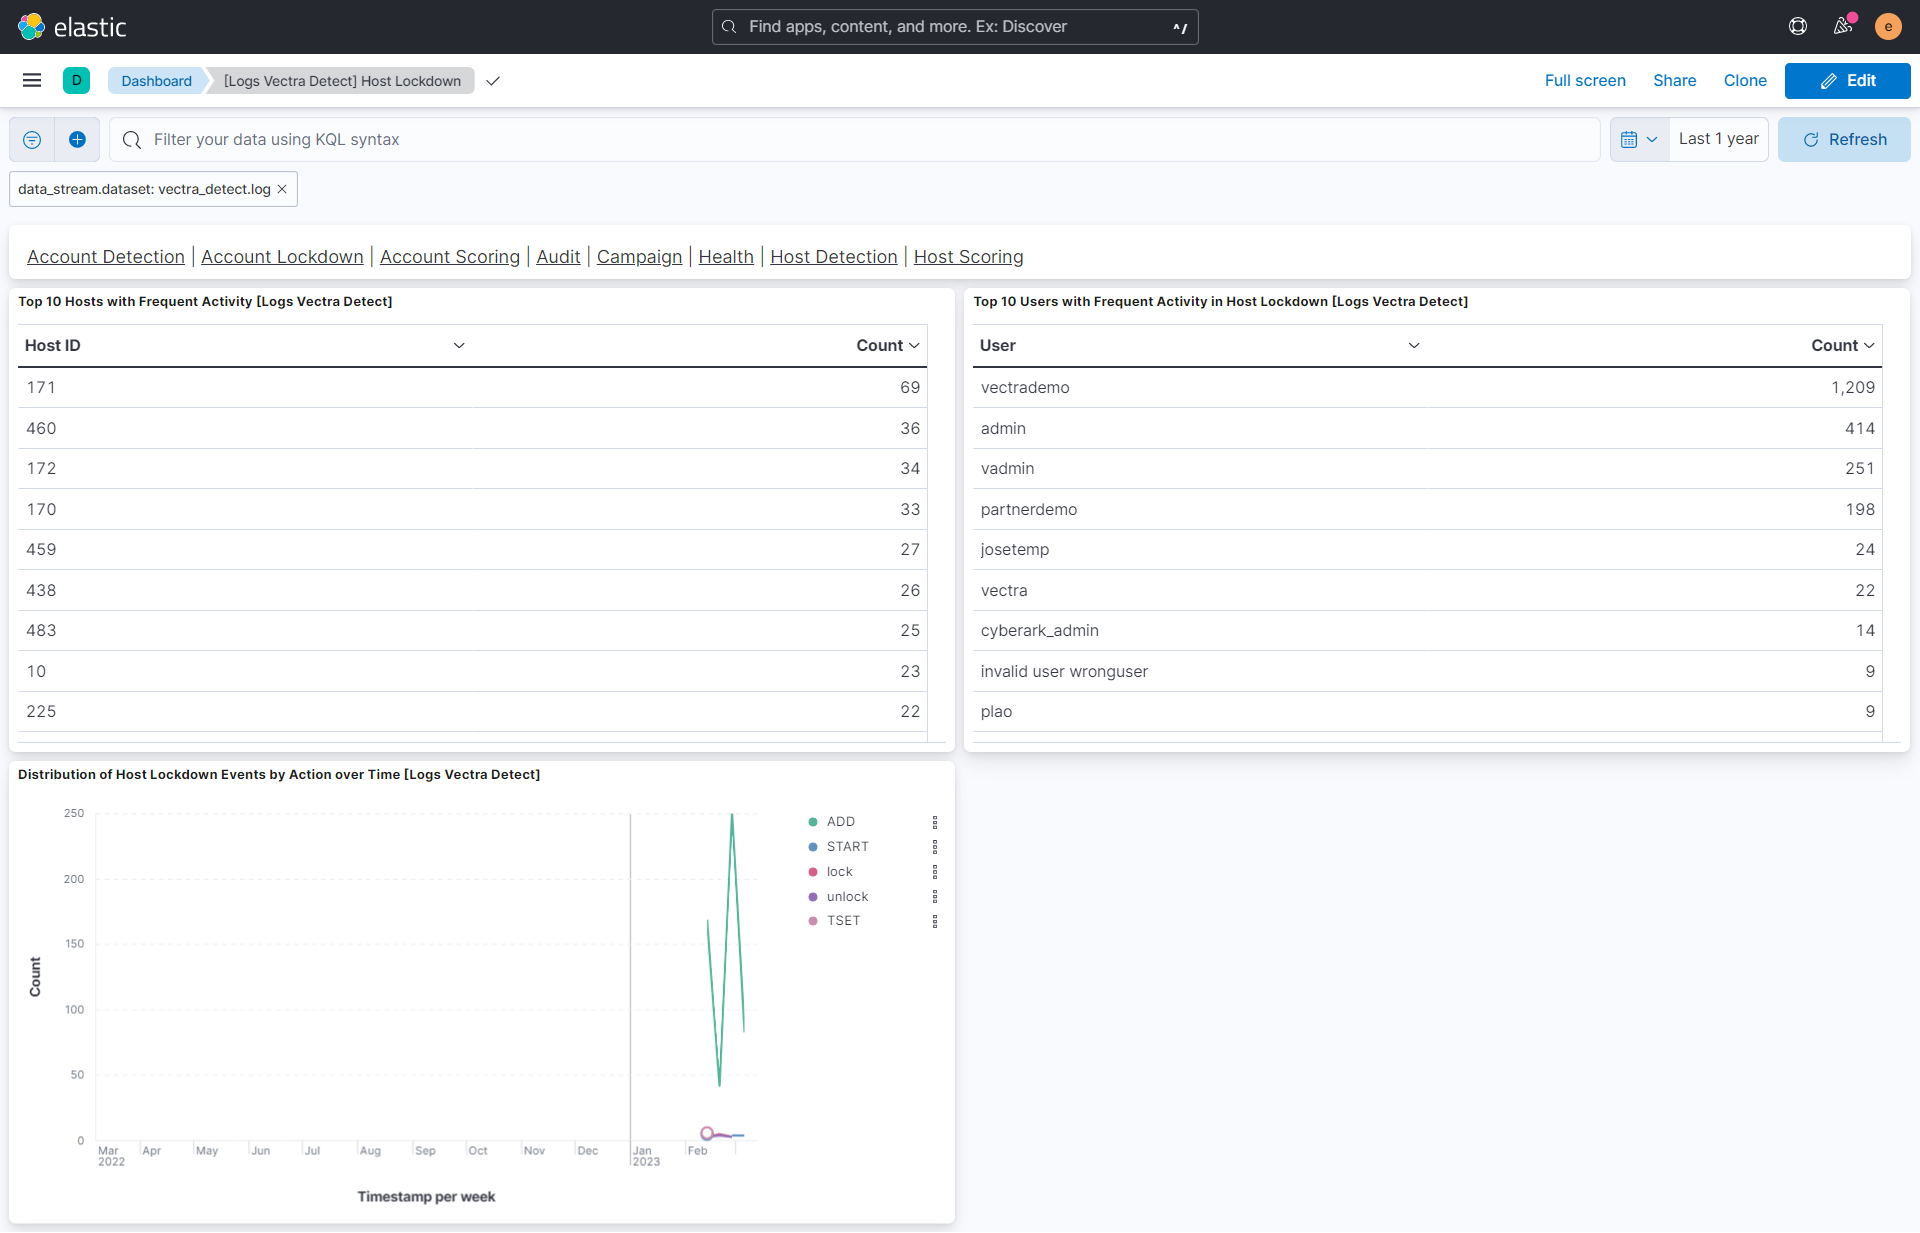Screen dimensions: 1920x1233
Task: Click the blue Edit button
Action: [x=1847, y=81]
